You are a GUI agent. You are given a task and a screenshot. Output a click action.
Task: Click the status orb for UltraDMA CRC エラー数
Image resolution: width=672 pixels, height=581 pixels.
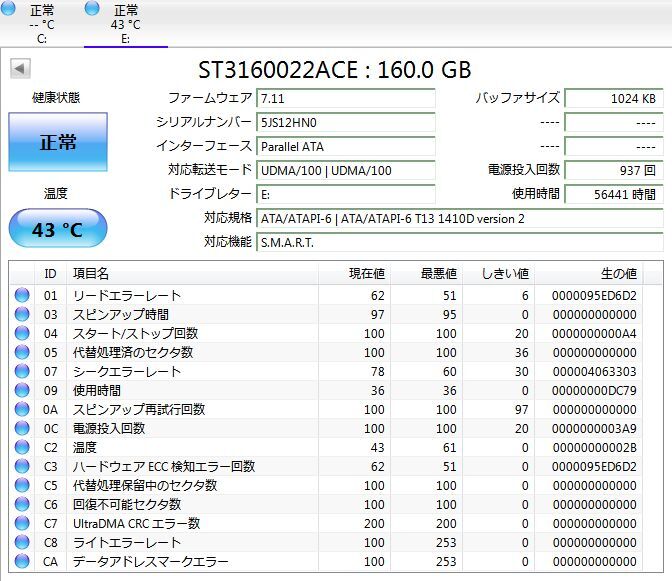click(22, 524)
